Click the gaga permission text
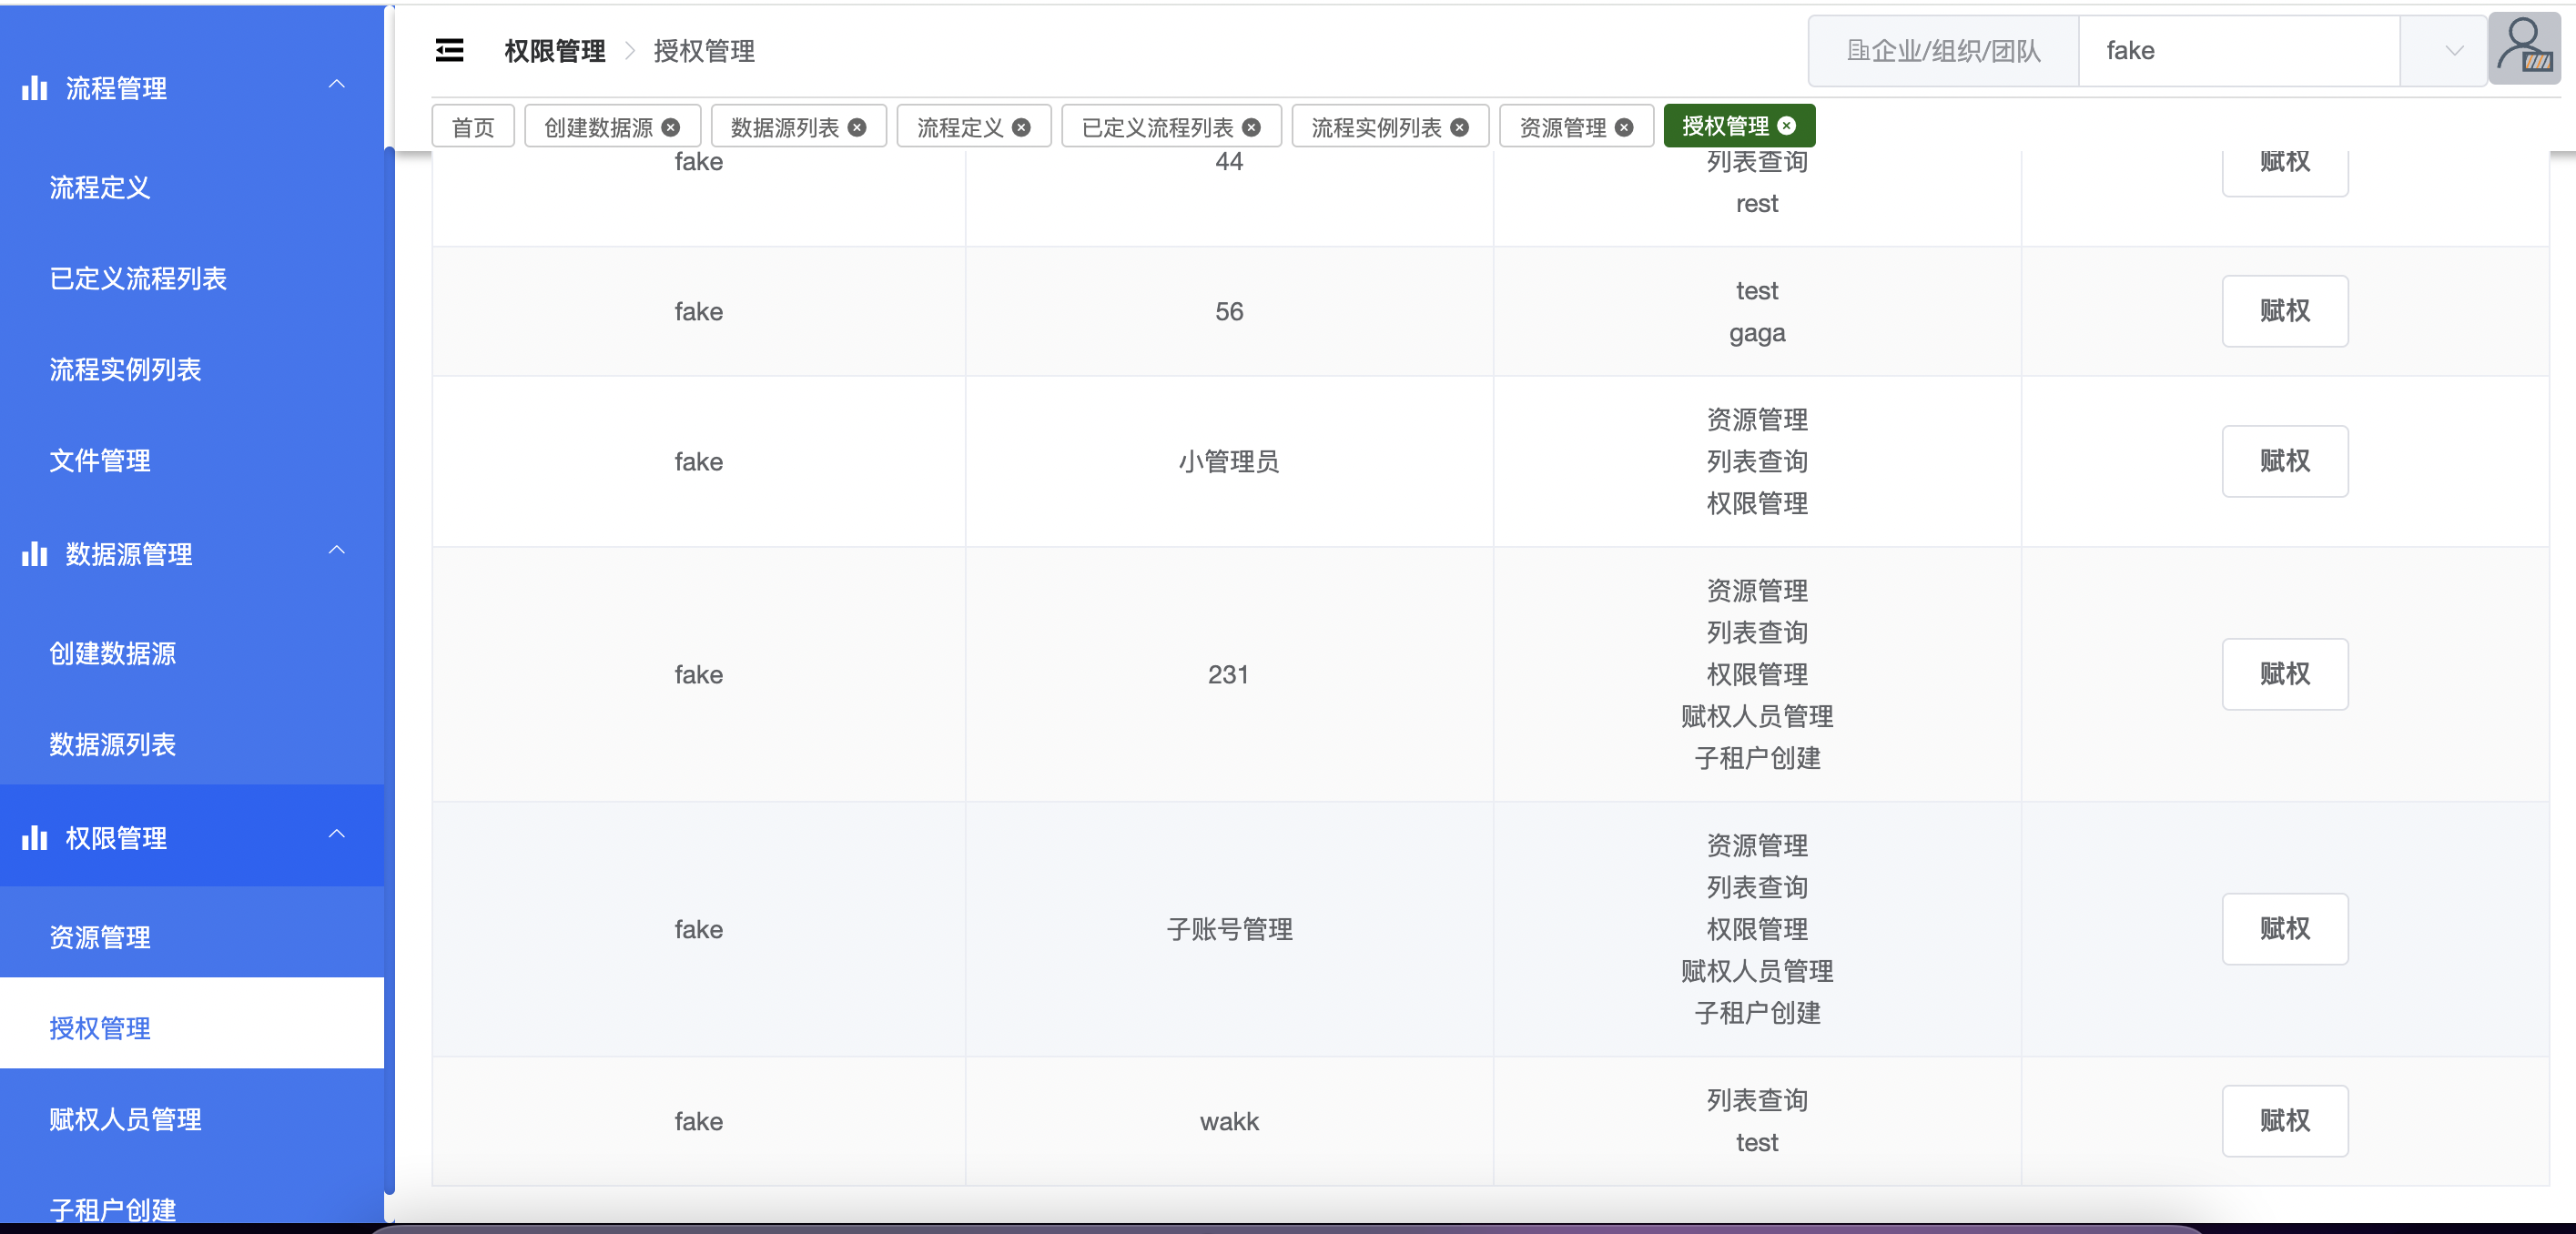The image size is (2576, 1234). pyautogui.click(x=1757, y=334)
